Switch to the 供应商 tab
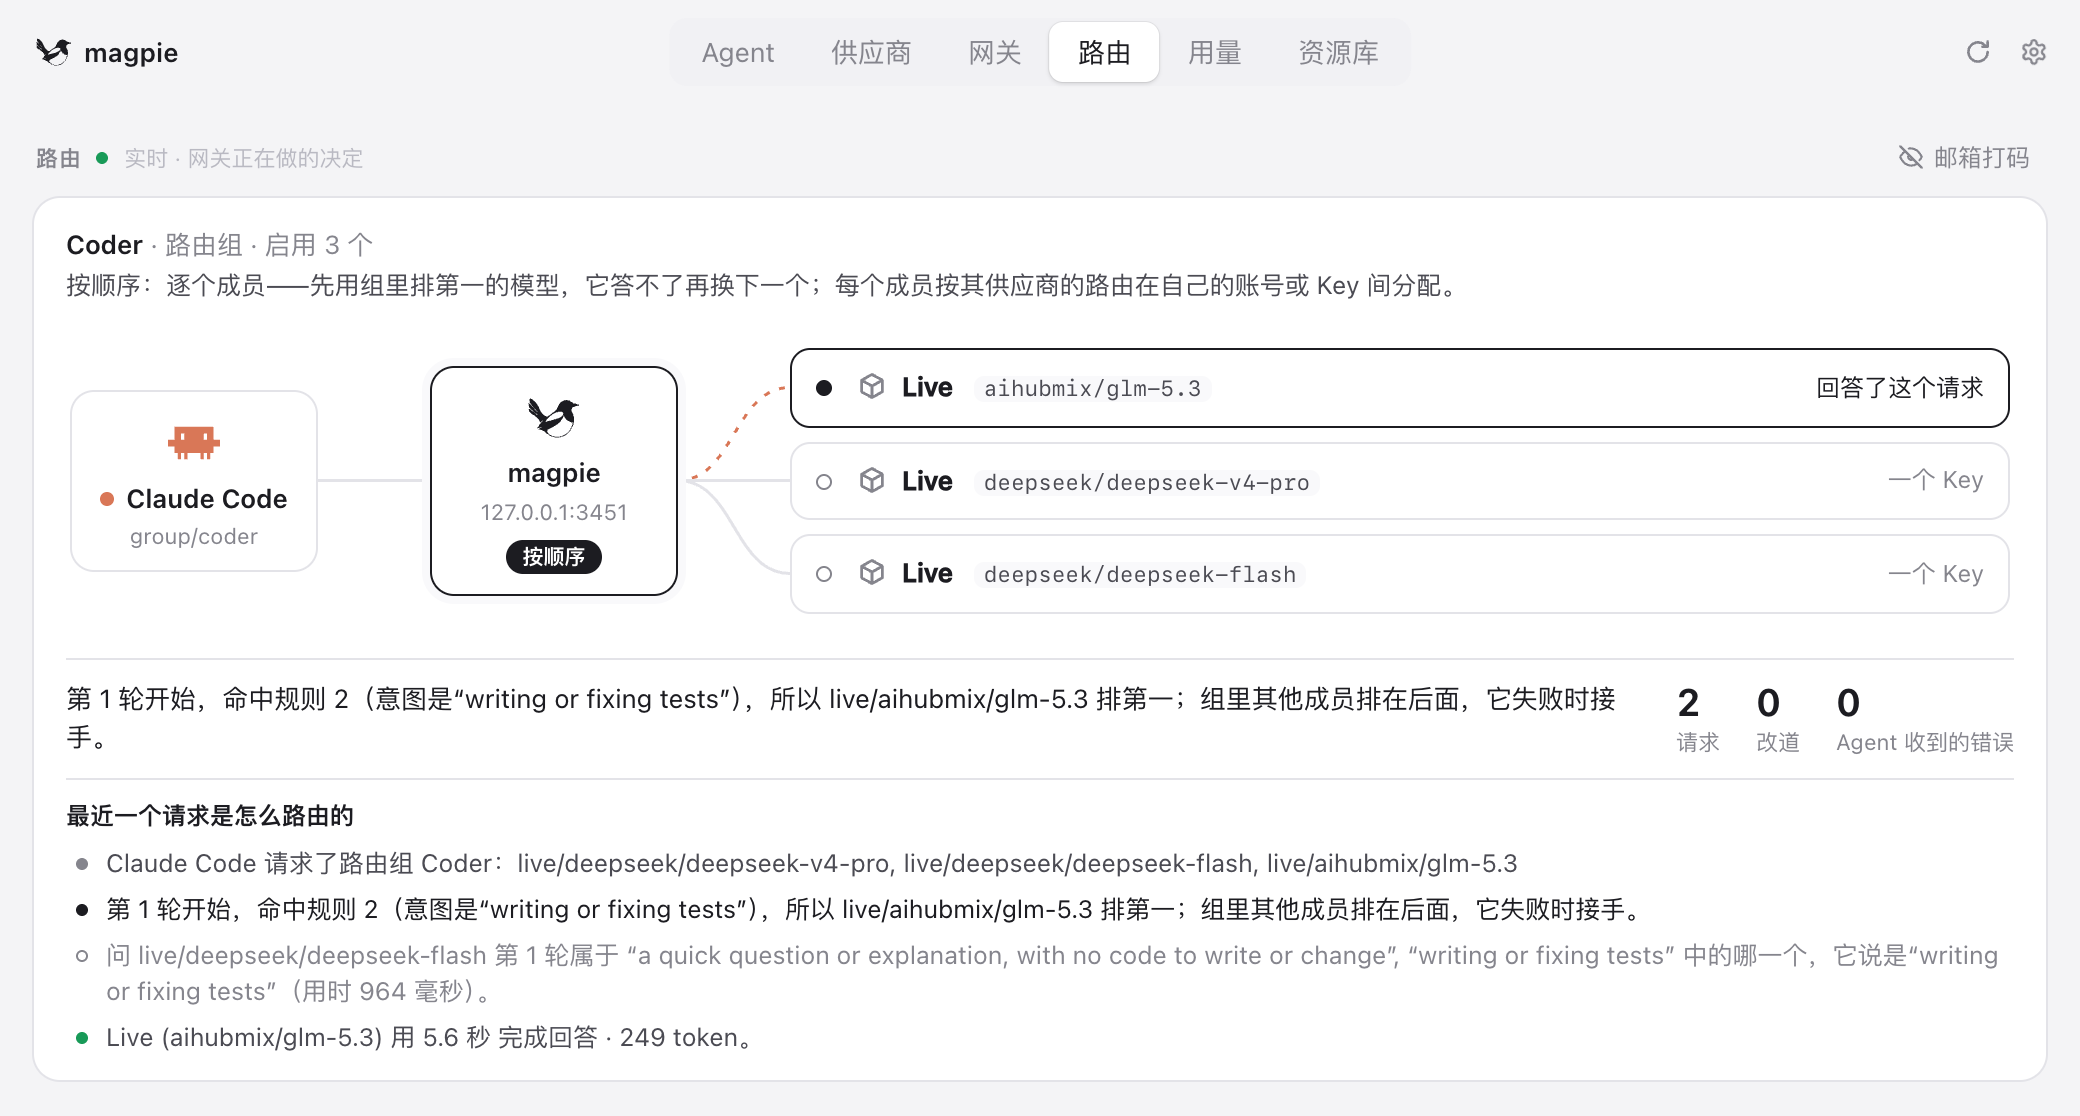The image size is (2080, 1116). [871, 52]
